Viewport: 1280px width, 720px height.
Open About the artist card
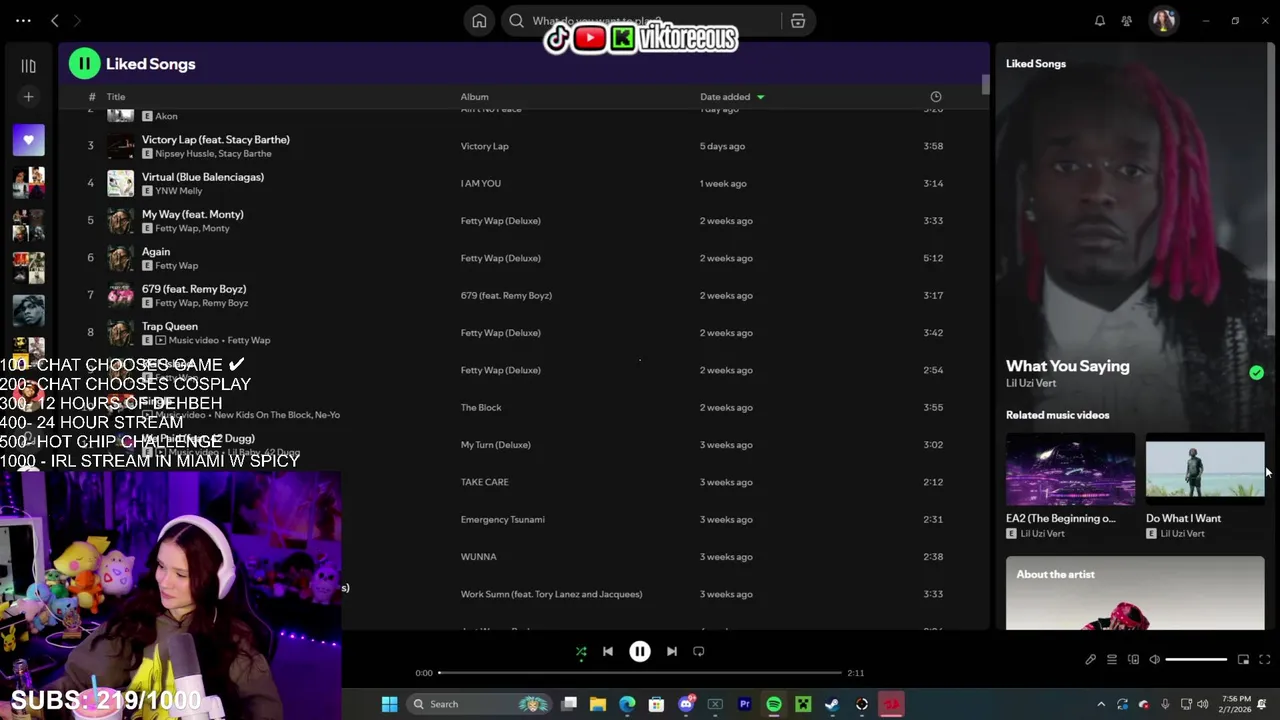point(1135,593)
